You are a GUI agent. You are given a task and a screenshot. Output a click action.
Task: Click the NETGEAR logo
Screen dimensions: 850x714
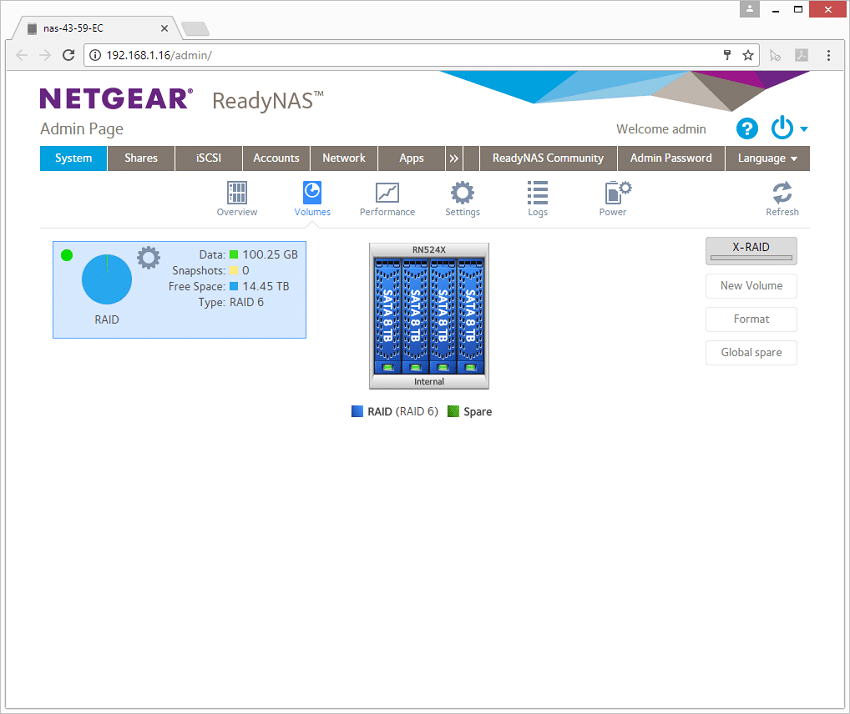click(x=116, y=99)
